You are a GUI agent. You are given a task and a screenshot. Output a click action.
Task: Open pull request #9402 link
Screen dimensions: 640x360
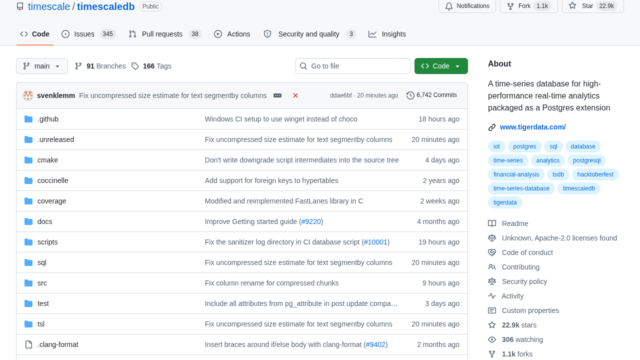(376, 344)
